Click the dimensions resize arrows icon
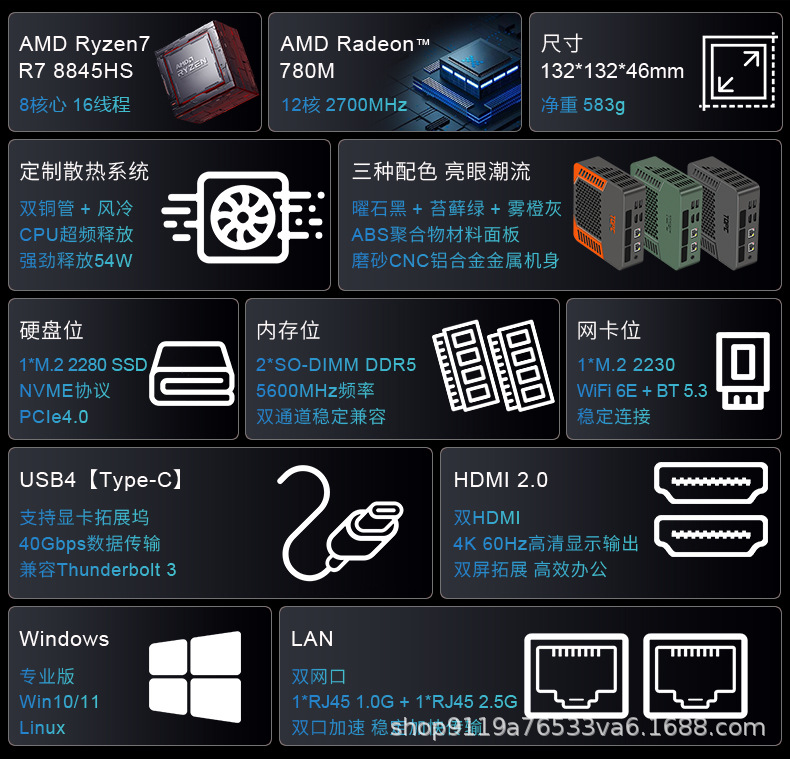Image resolution: width=790 pixels, height=759 pixels. tap(739, 72)
